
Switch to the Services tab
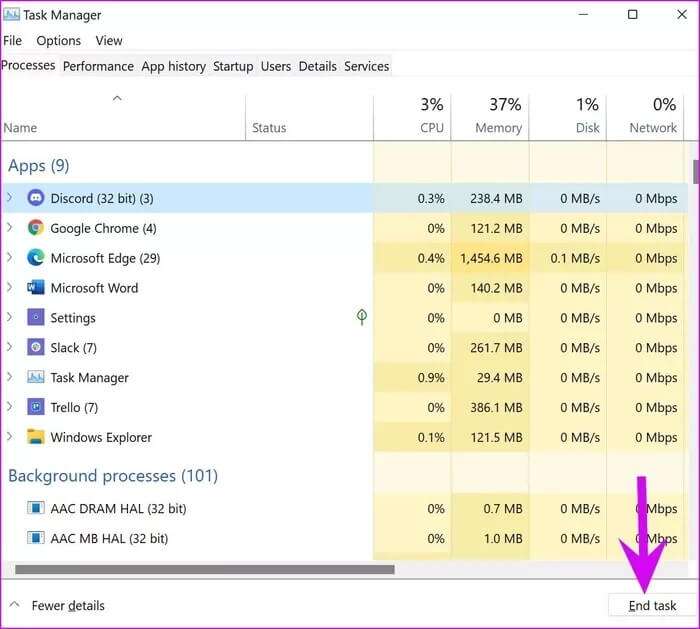point(367,66)
